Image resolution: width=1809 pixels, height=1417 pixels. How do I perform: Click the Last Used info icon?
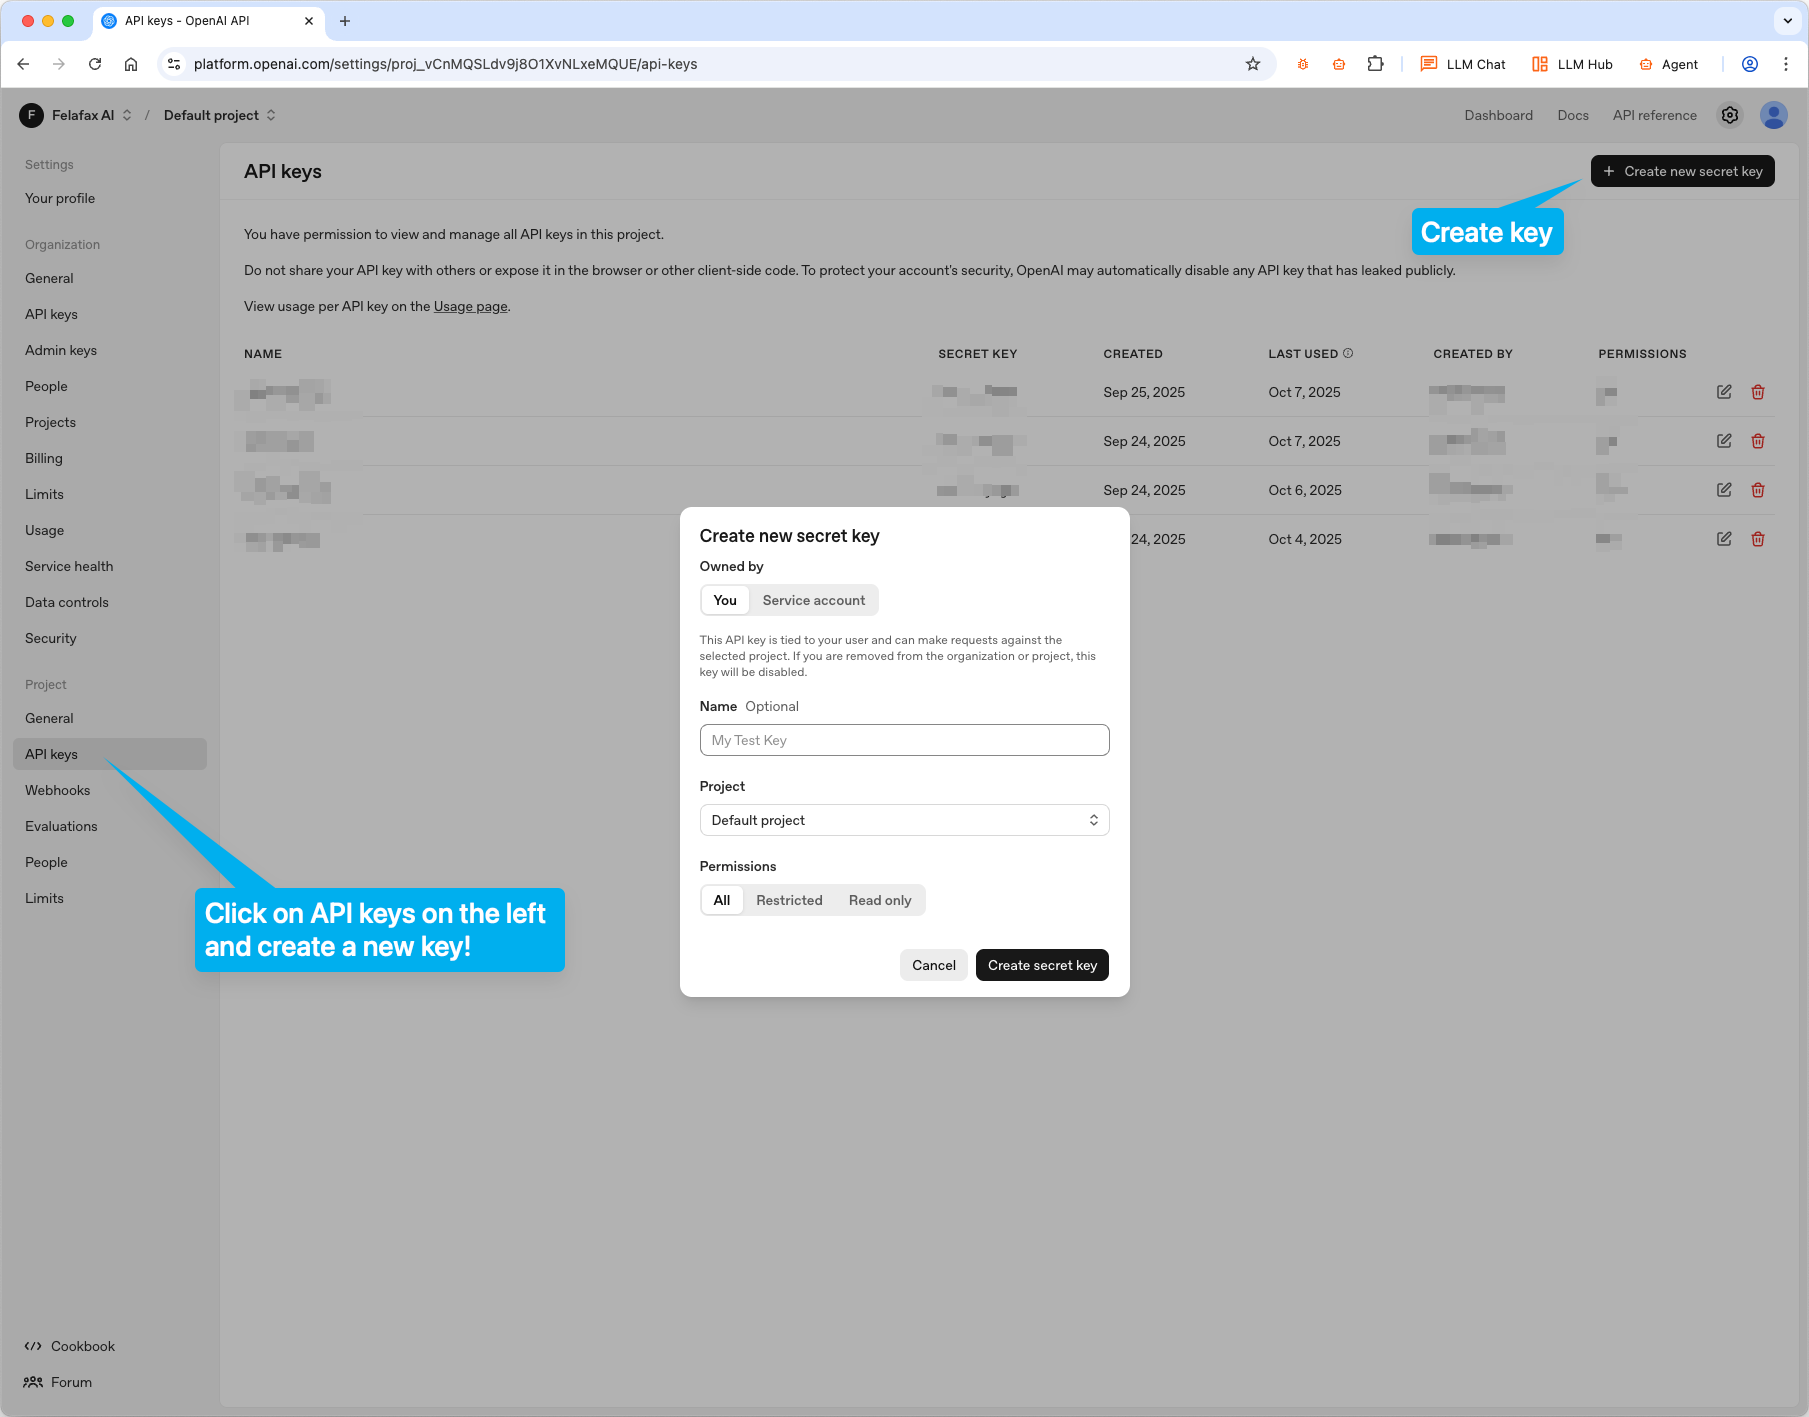point(1348,353)
